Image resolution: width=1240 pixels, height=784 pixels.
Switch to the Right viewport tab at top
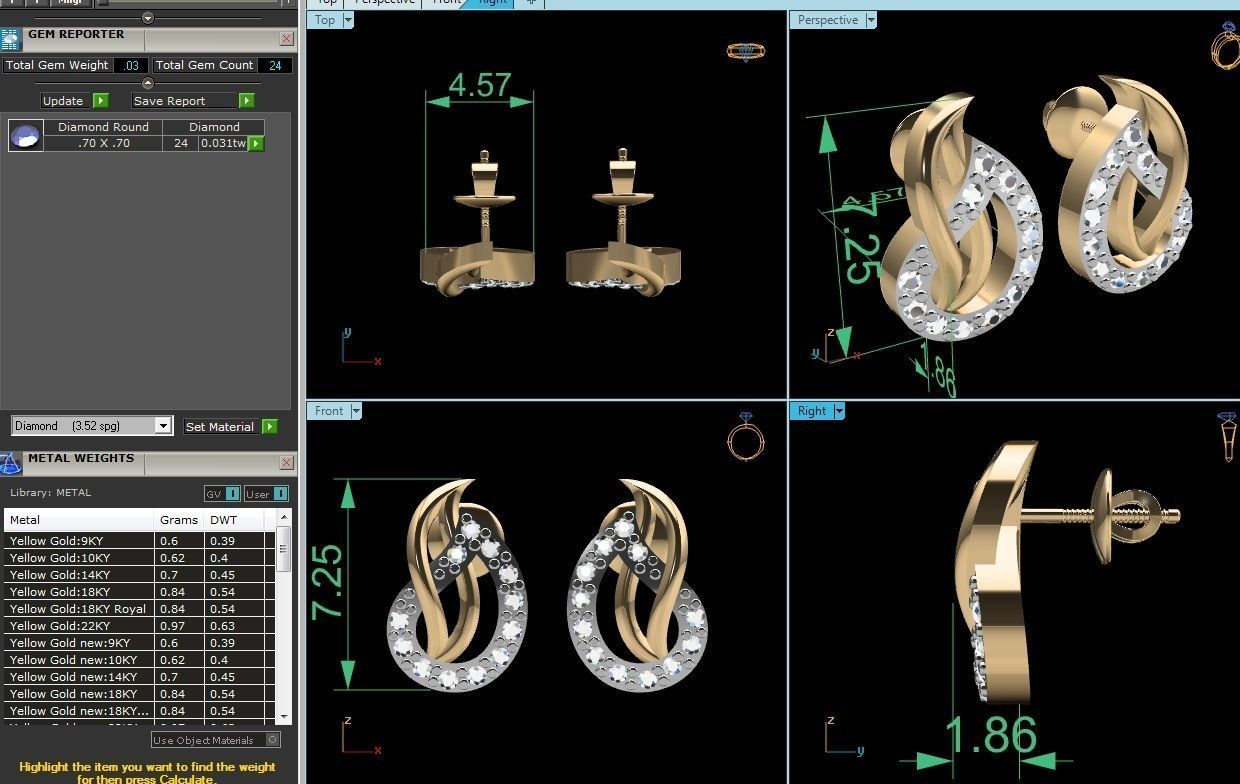[x=492, y=3]
